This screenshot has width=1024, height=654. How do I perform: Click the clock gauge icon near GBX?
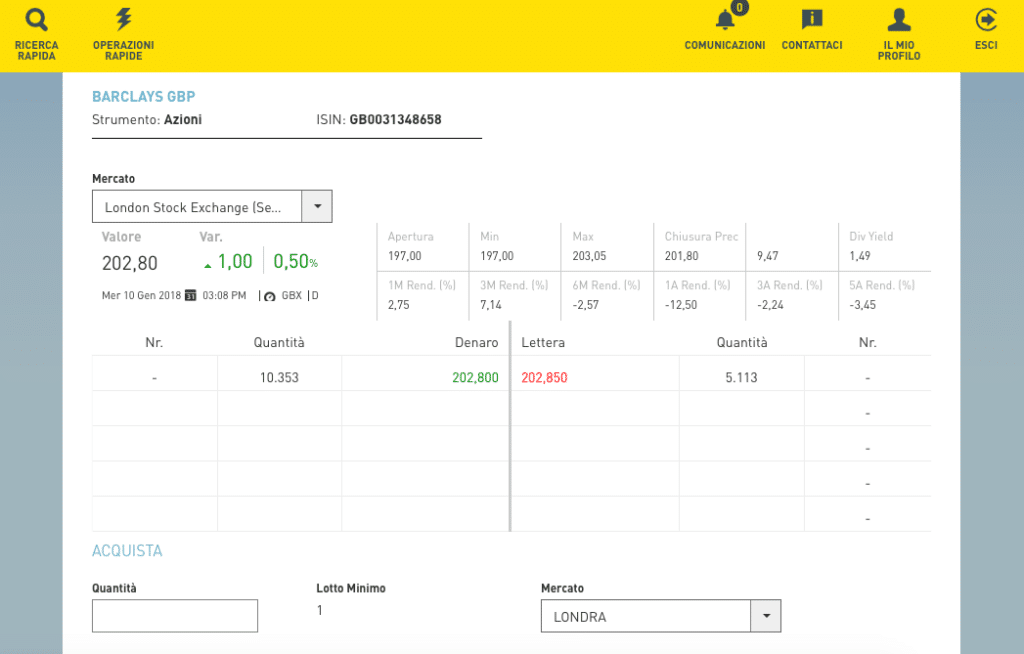(269, 296)
